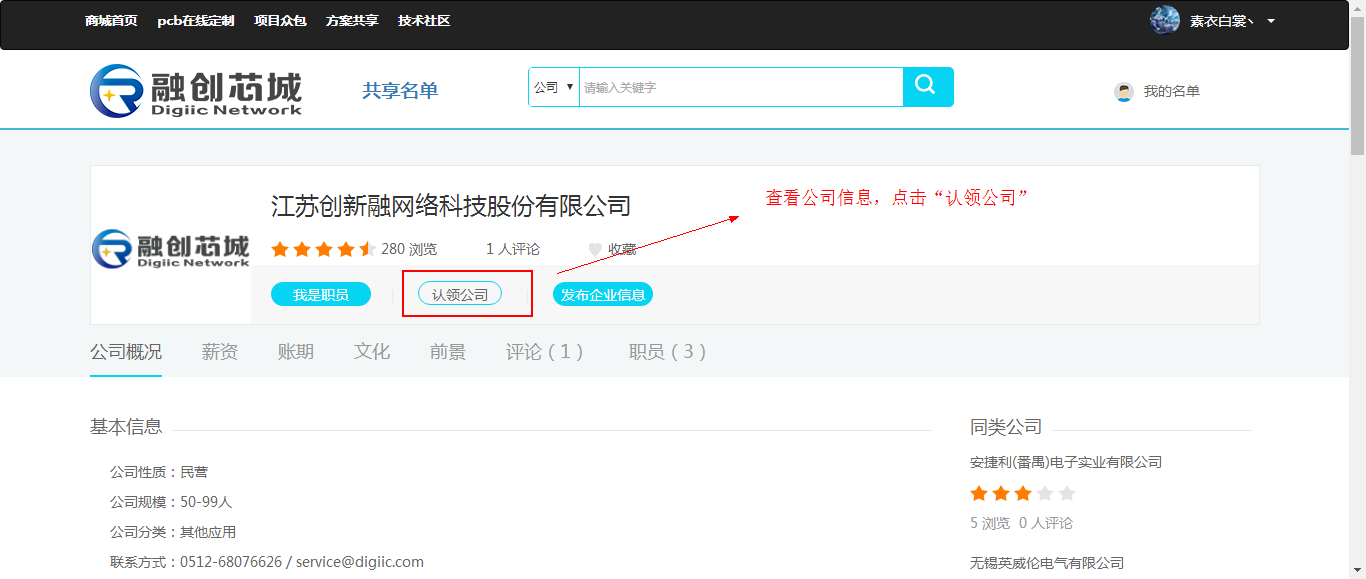The width and height of the screenshot is (1366, 579).
Task: Click the 公司性质：民营 row
Action: coord(159,472)
